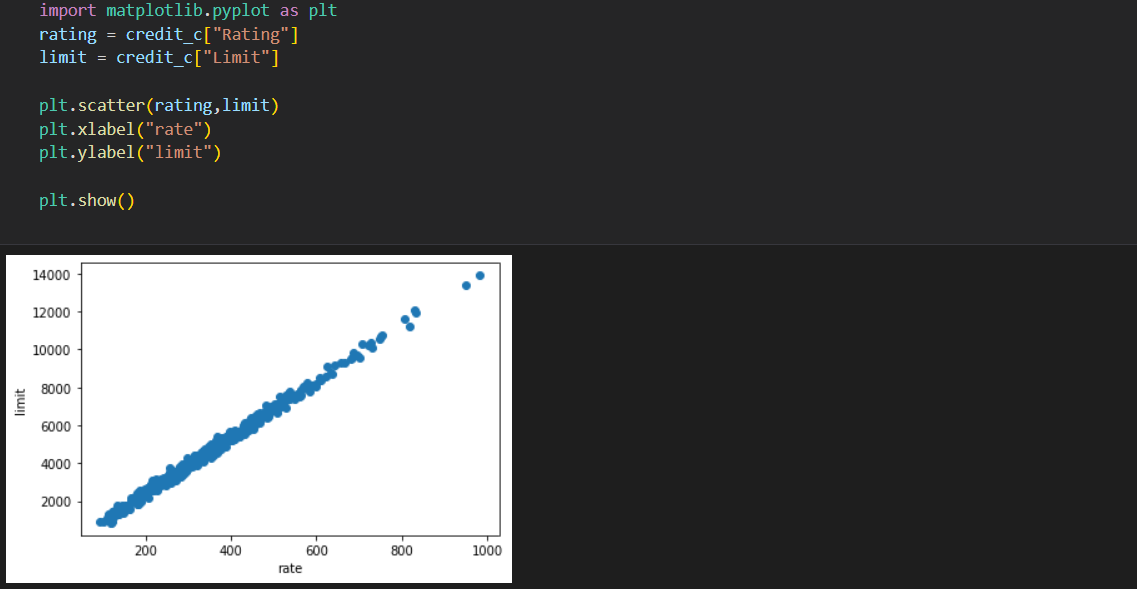The height and width of the screenshot is (589, 1137).
Task: Click the vertical 'limit' y-axis label on the plot
Action: (x=20, y=401)
